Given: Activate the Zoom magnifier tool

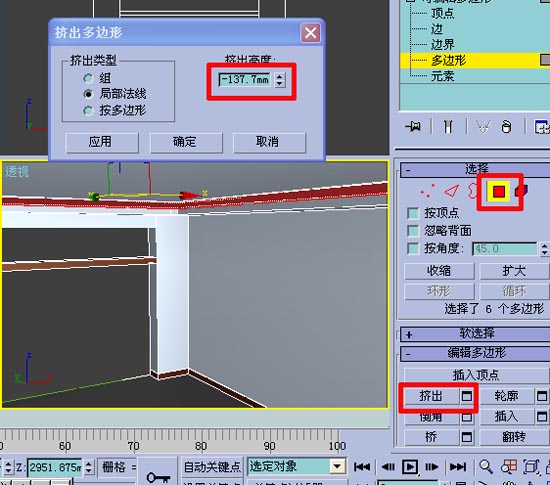Looking at the screenshot, I should tap(486, 467).
